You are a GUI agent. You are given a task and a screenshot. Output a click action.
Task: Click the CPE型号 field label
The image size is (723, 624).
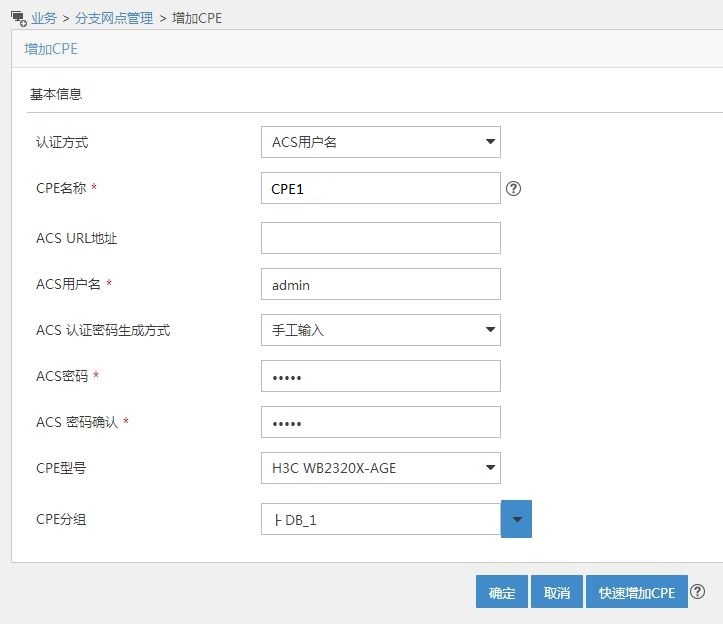61,468
